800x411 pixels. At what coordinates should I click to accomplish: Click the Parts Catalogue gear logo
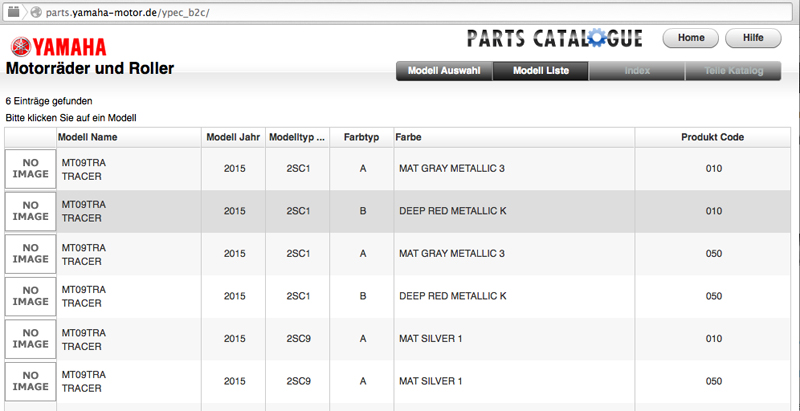tap(555, 39)
